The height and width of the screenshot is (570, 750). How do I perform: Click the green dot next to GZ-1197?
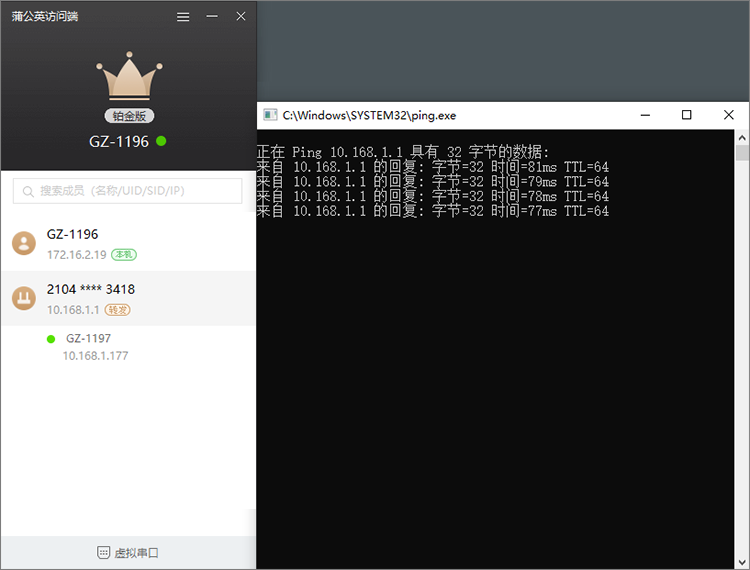(51, 339)
